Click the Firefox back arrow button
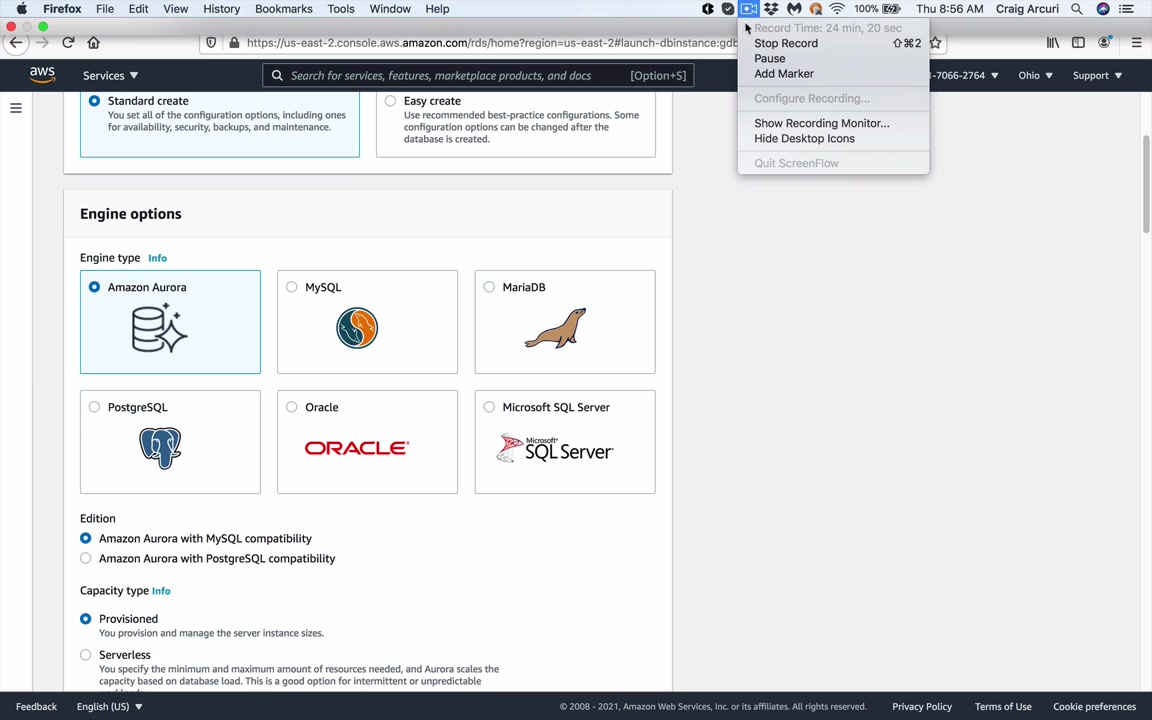Viewport: 1152px width, 720px height. (x=16, y=43)
